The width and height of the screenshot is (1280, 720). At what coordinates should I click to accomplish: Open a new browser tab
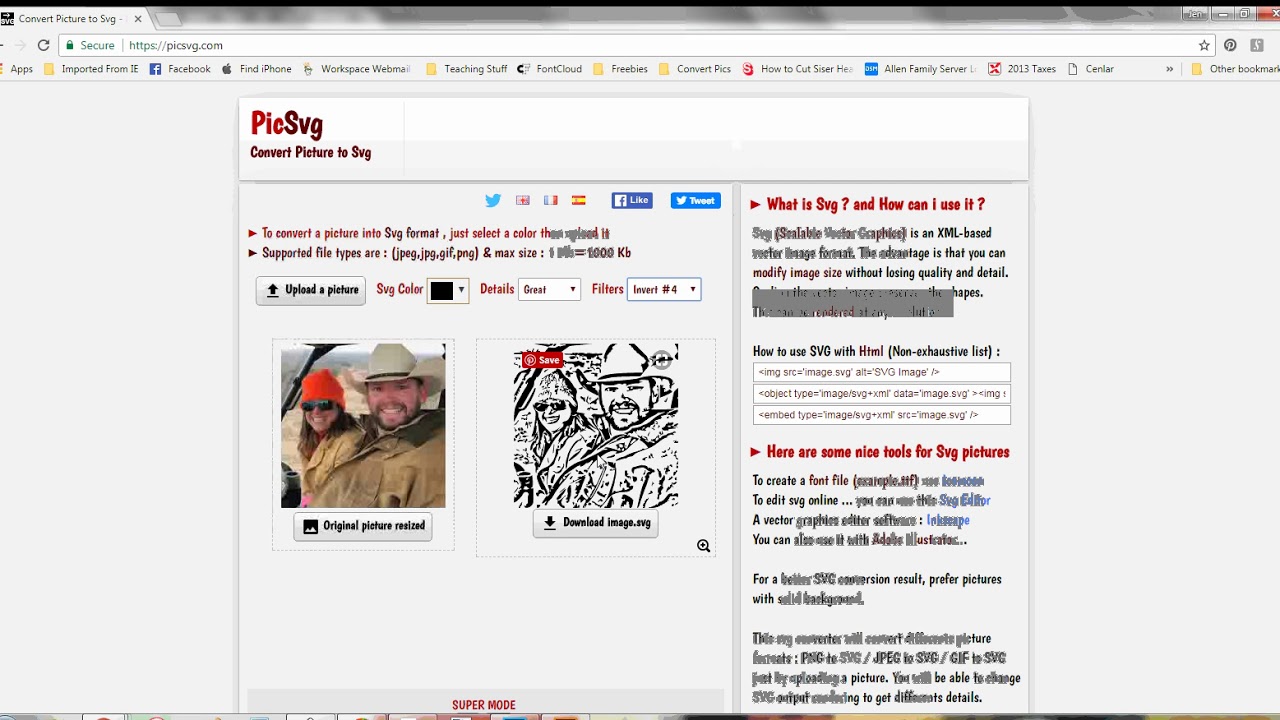coord(169,18)
